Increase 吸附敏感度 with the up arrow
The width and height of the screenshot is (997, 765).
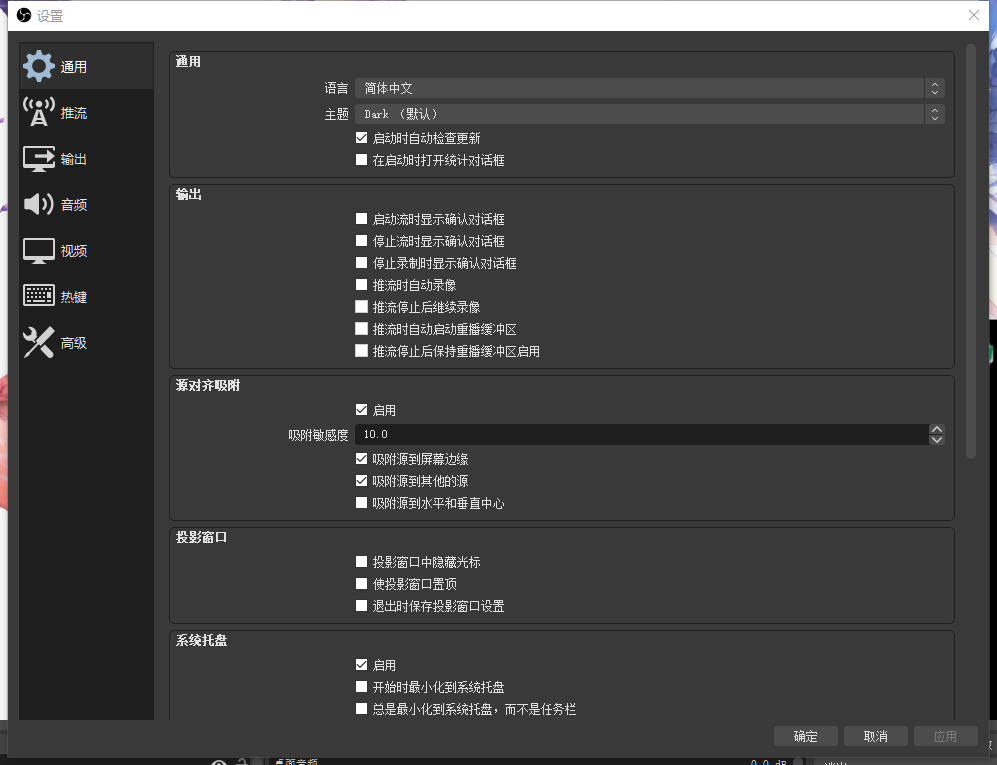(x=937, y=429)
